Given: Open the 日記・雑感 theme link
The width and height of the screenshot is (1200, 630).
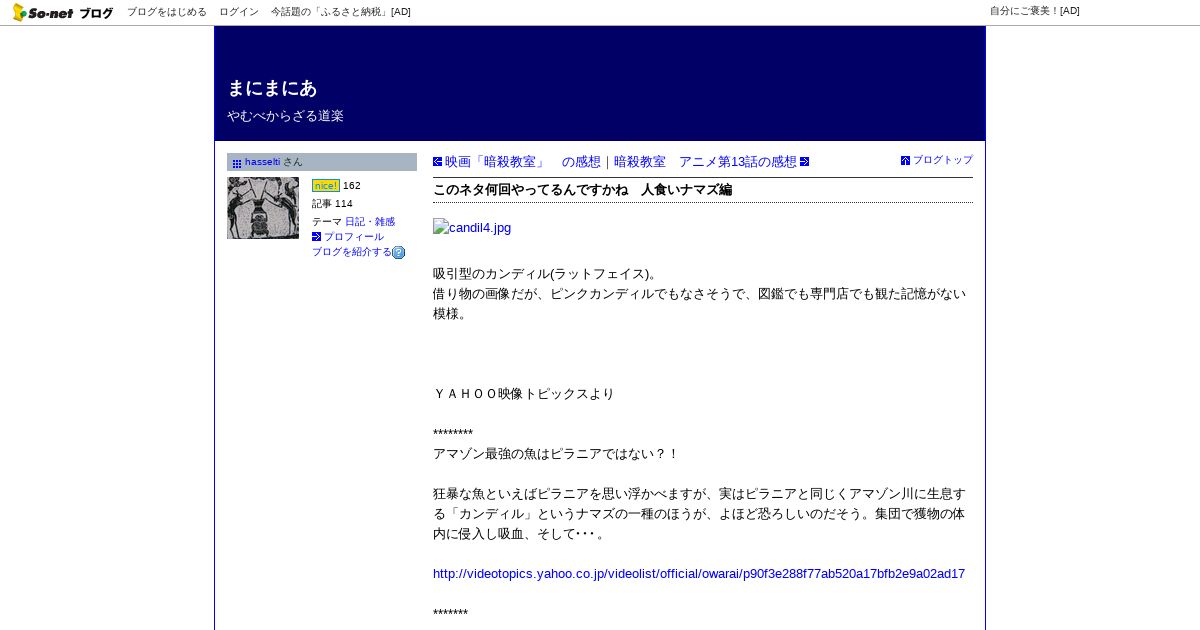Looking at the screenshot, I should [370, 221].
